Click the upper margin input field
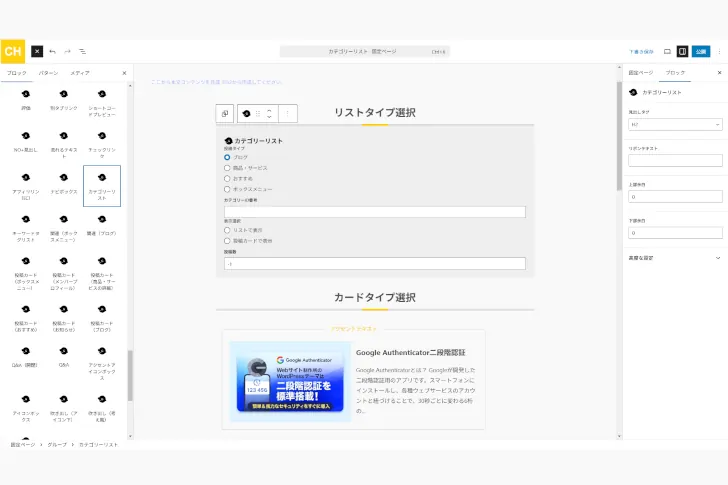The image size is (728, 485). click(675, 197)
